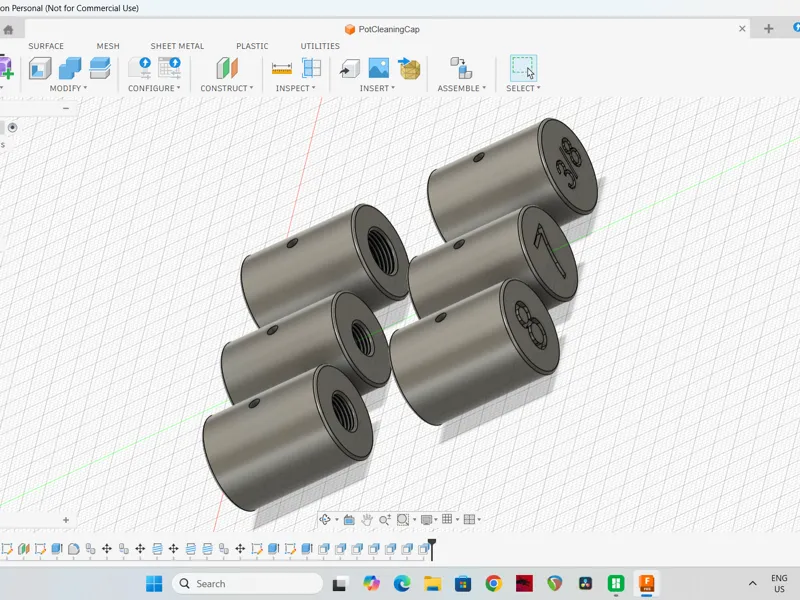800x600 pixels.
Task: Expand the comments panel plus button
Action: [x=66, y=520]
